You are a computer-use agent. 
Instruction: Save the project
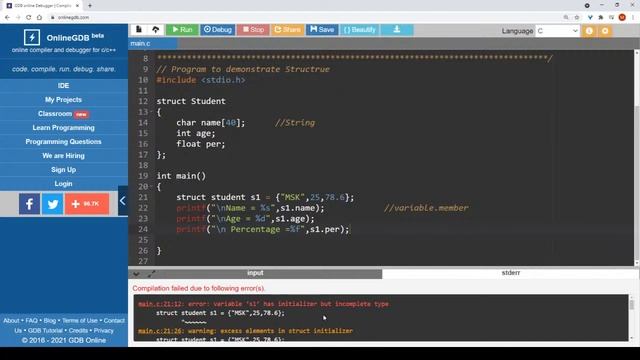(x=322, y=29)
